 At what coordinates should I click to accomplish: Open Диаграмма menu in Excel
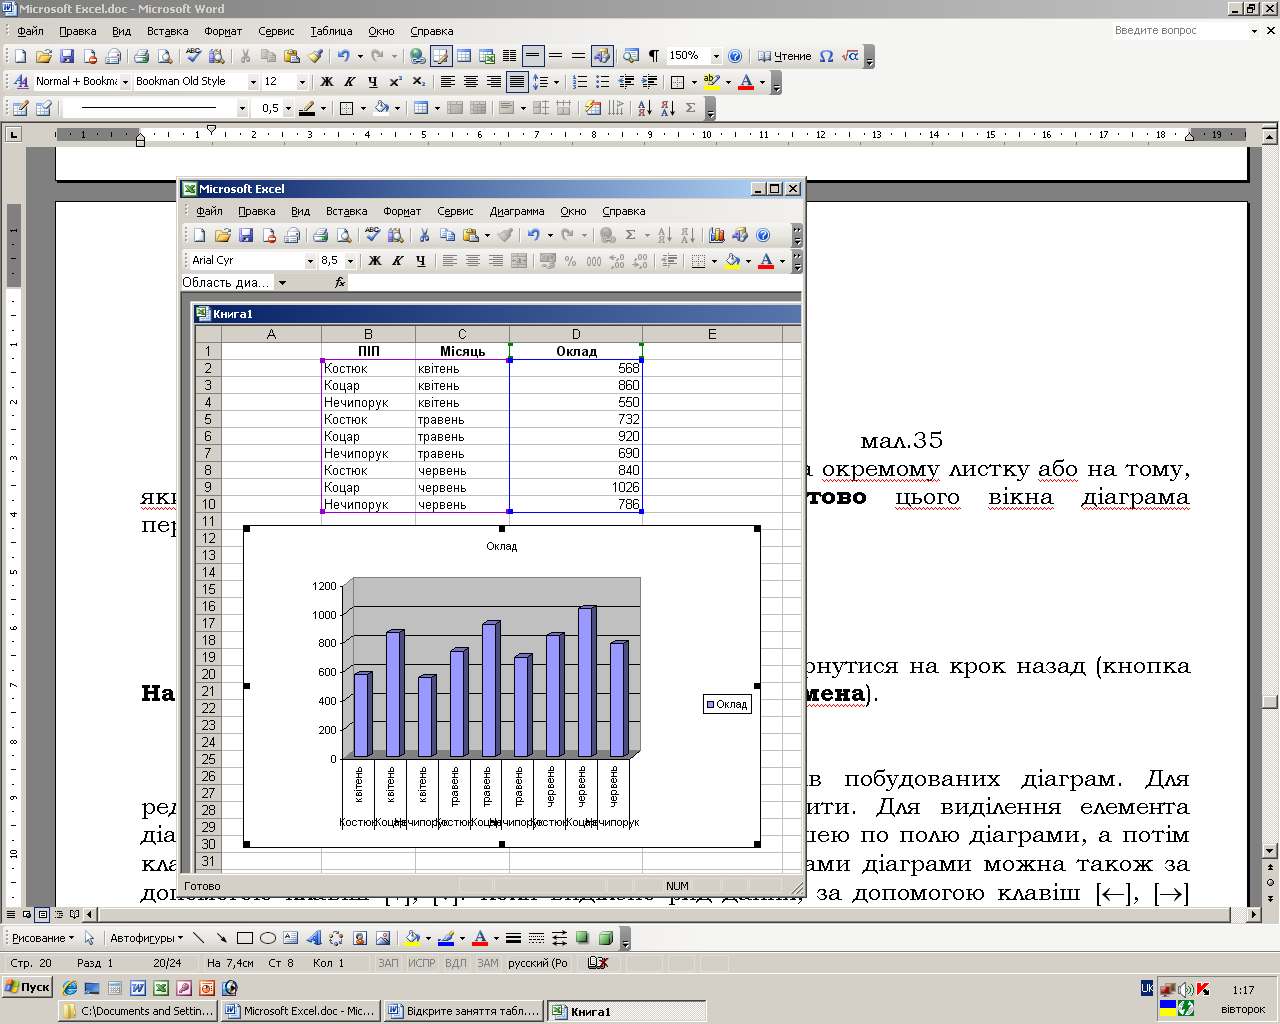pos(517,211)
